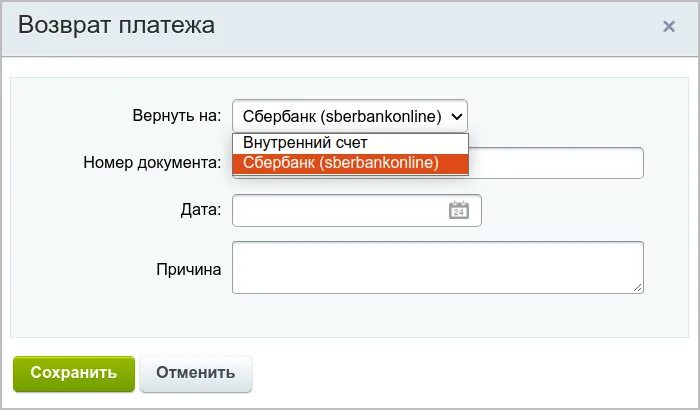Click the Дата: label

tap(201, 209)
